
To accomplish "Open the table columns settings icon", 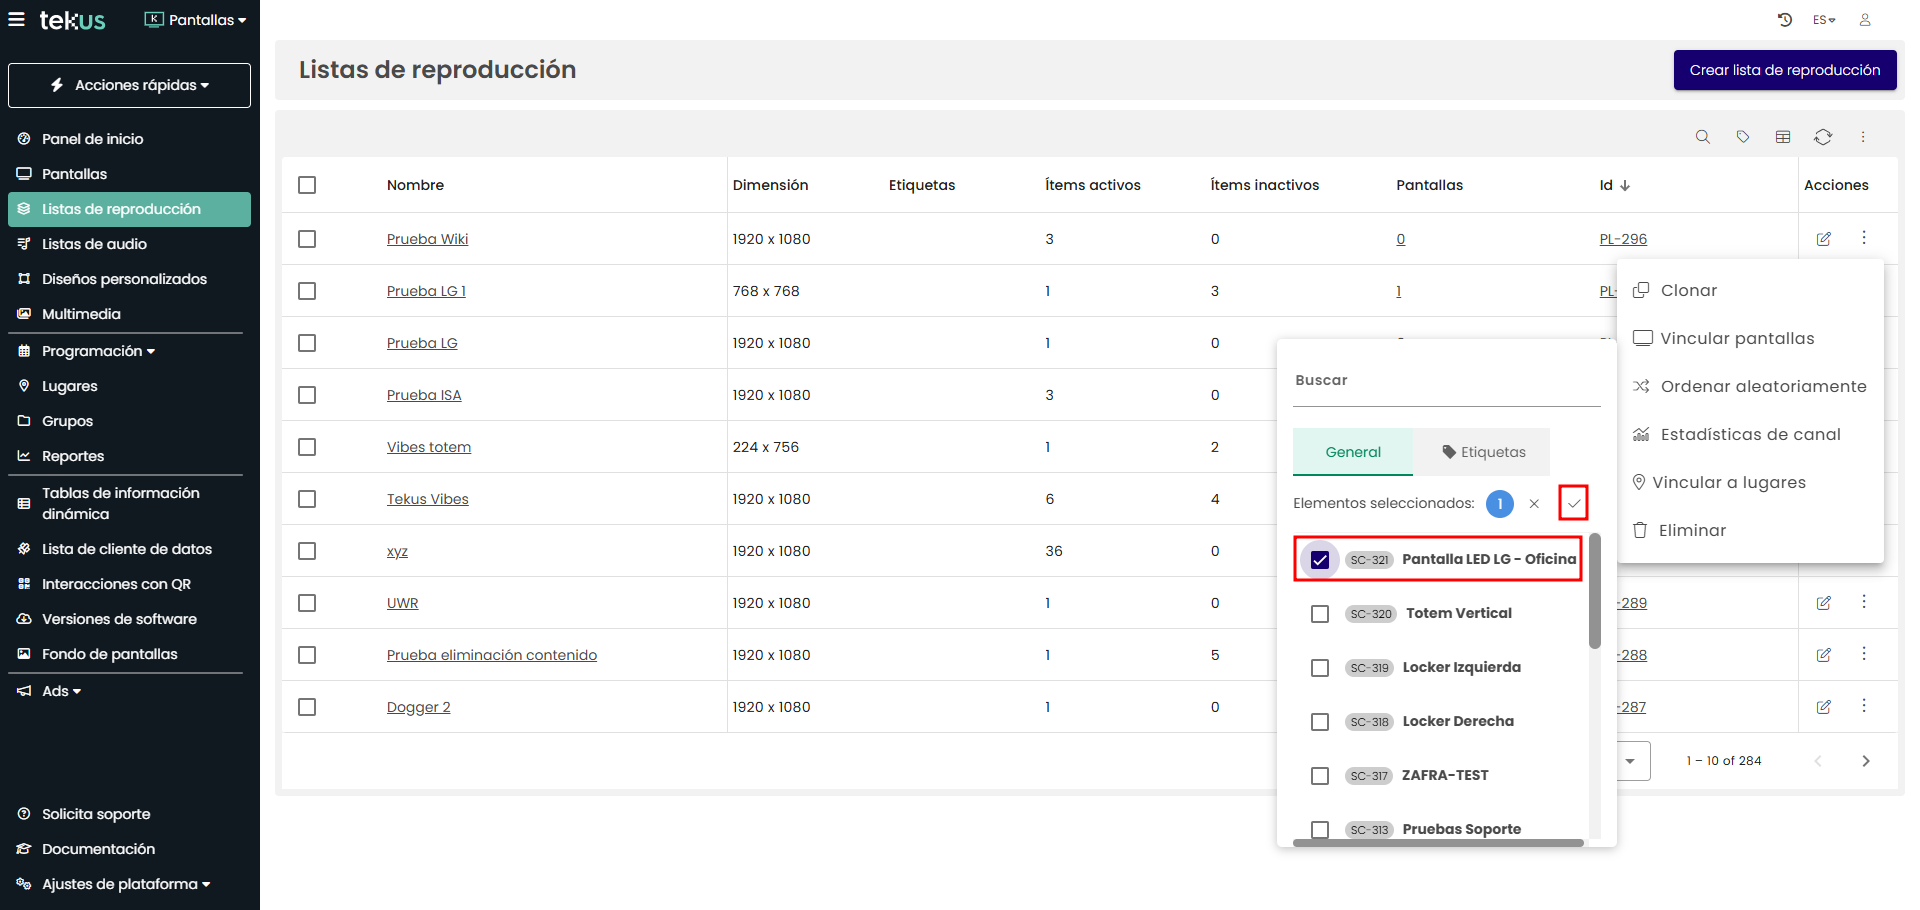I will click(x=1782, y=137).
